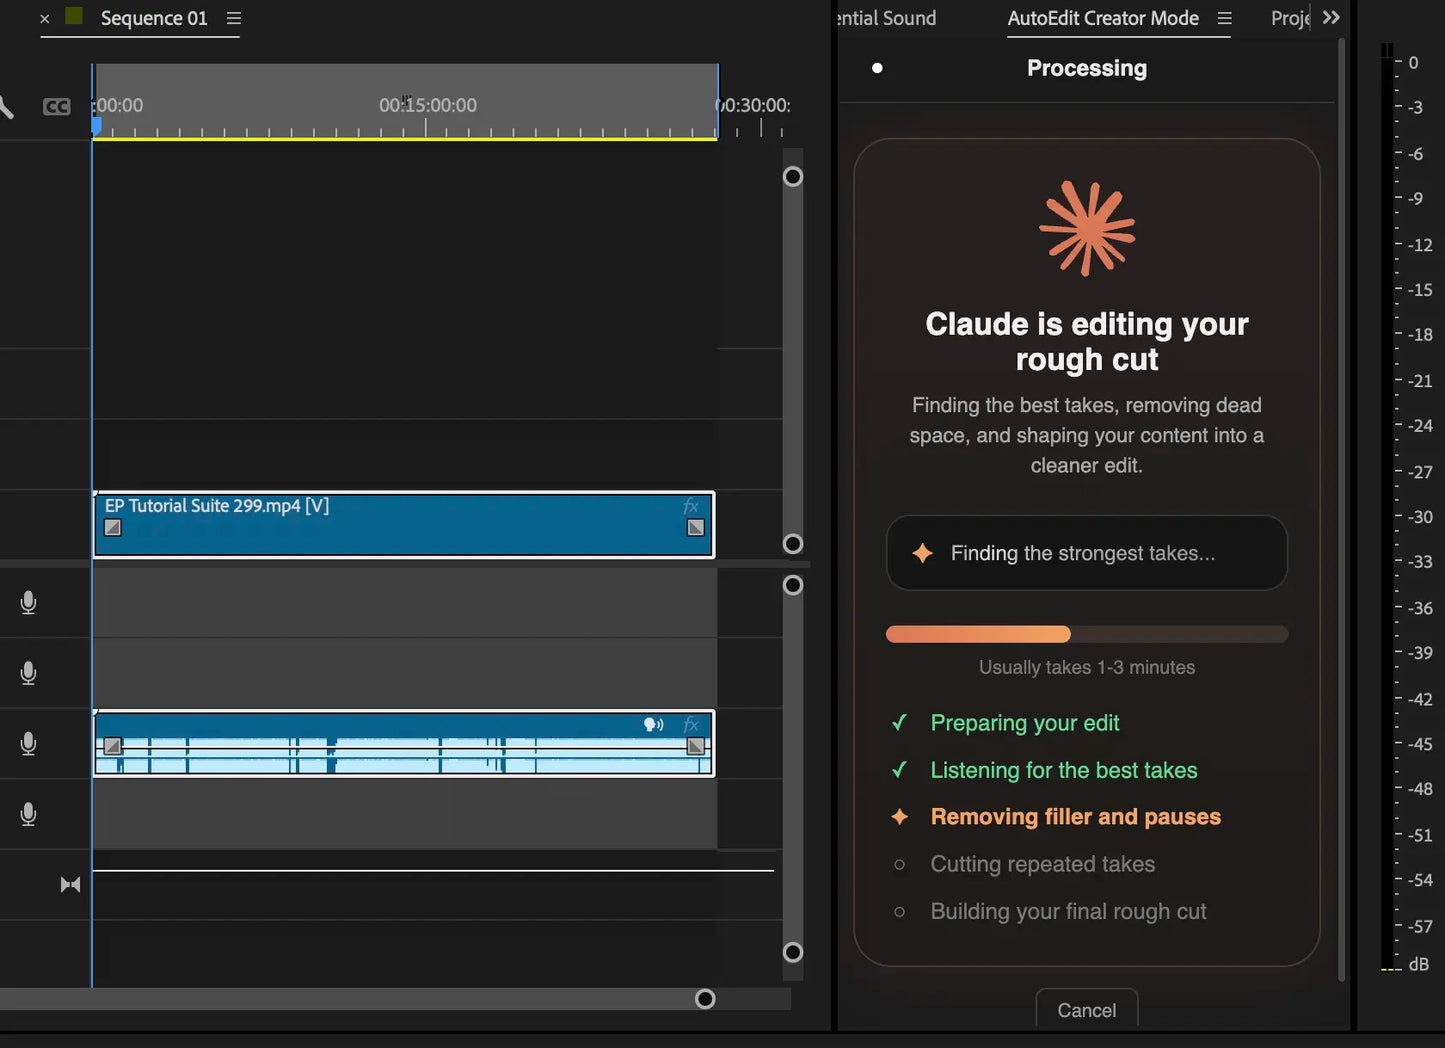Click the 00:15:00:00 mark on time ruler
Image resolution: width=1445 pixels, height=1048 pixels.
point(427,105)
